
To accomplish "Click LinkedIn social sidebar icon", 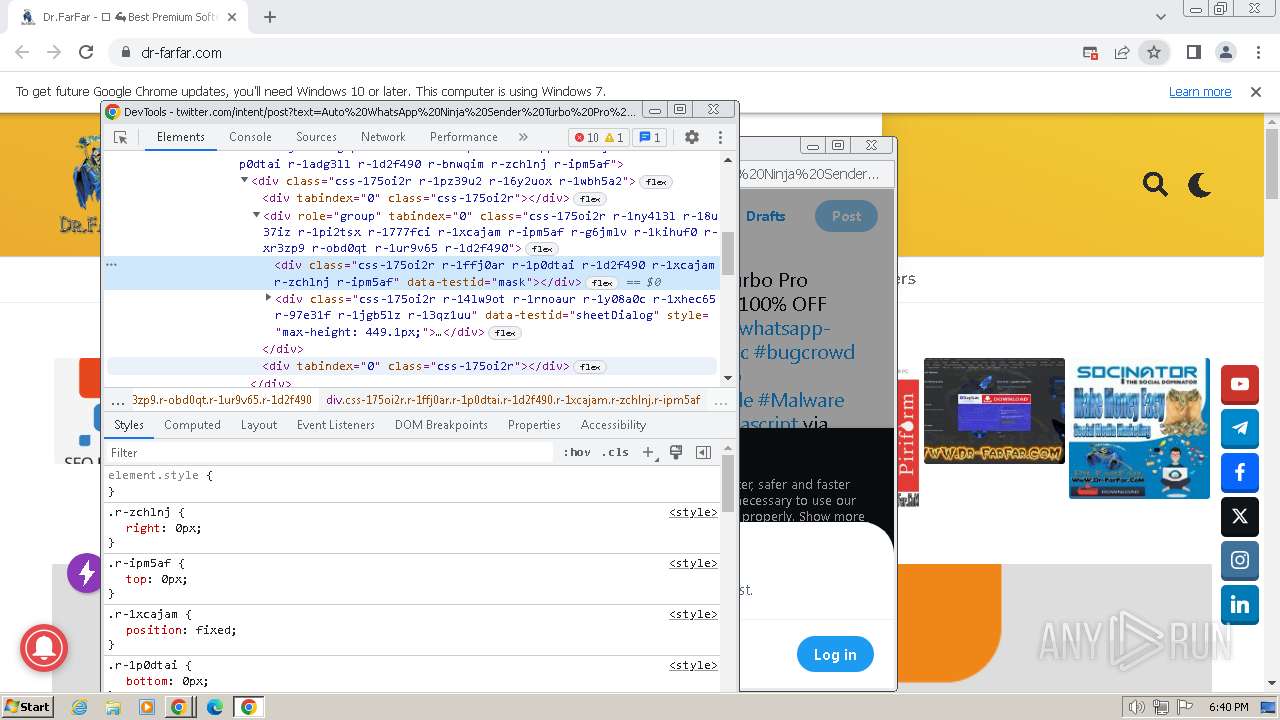I will [x=1240, y=604].
